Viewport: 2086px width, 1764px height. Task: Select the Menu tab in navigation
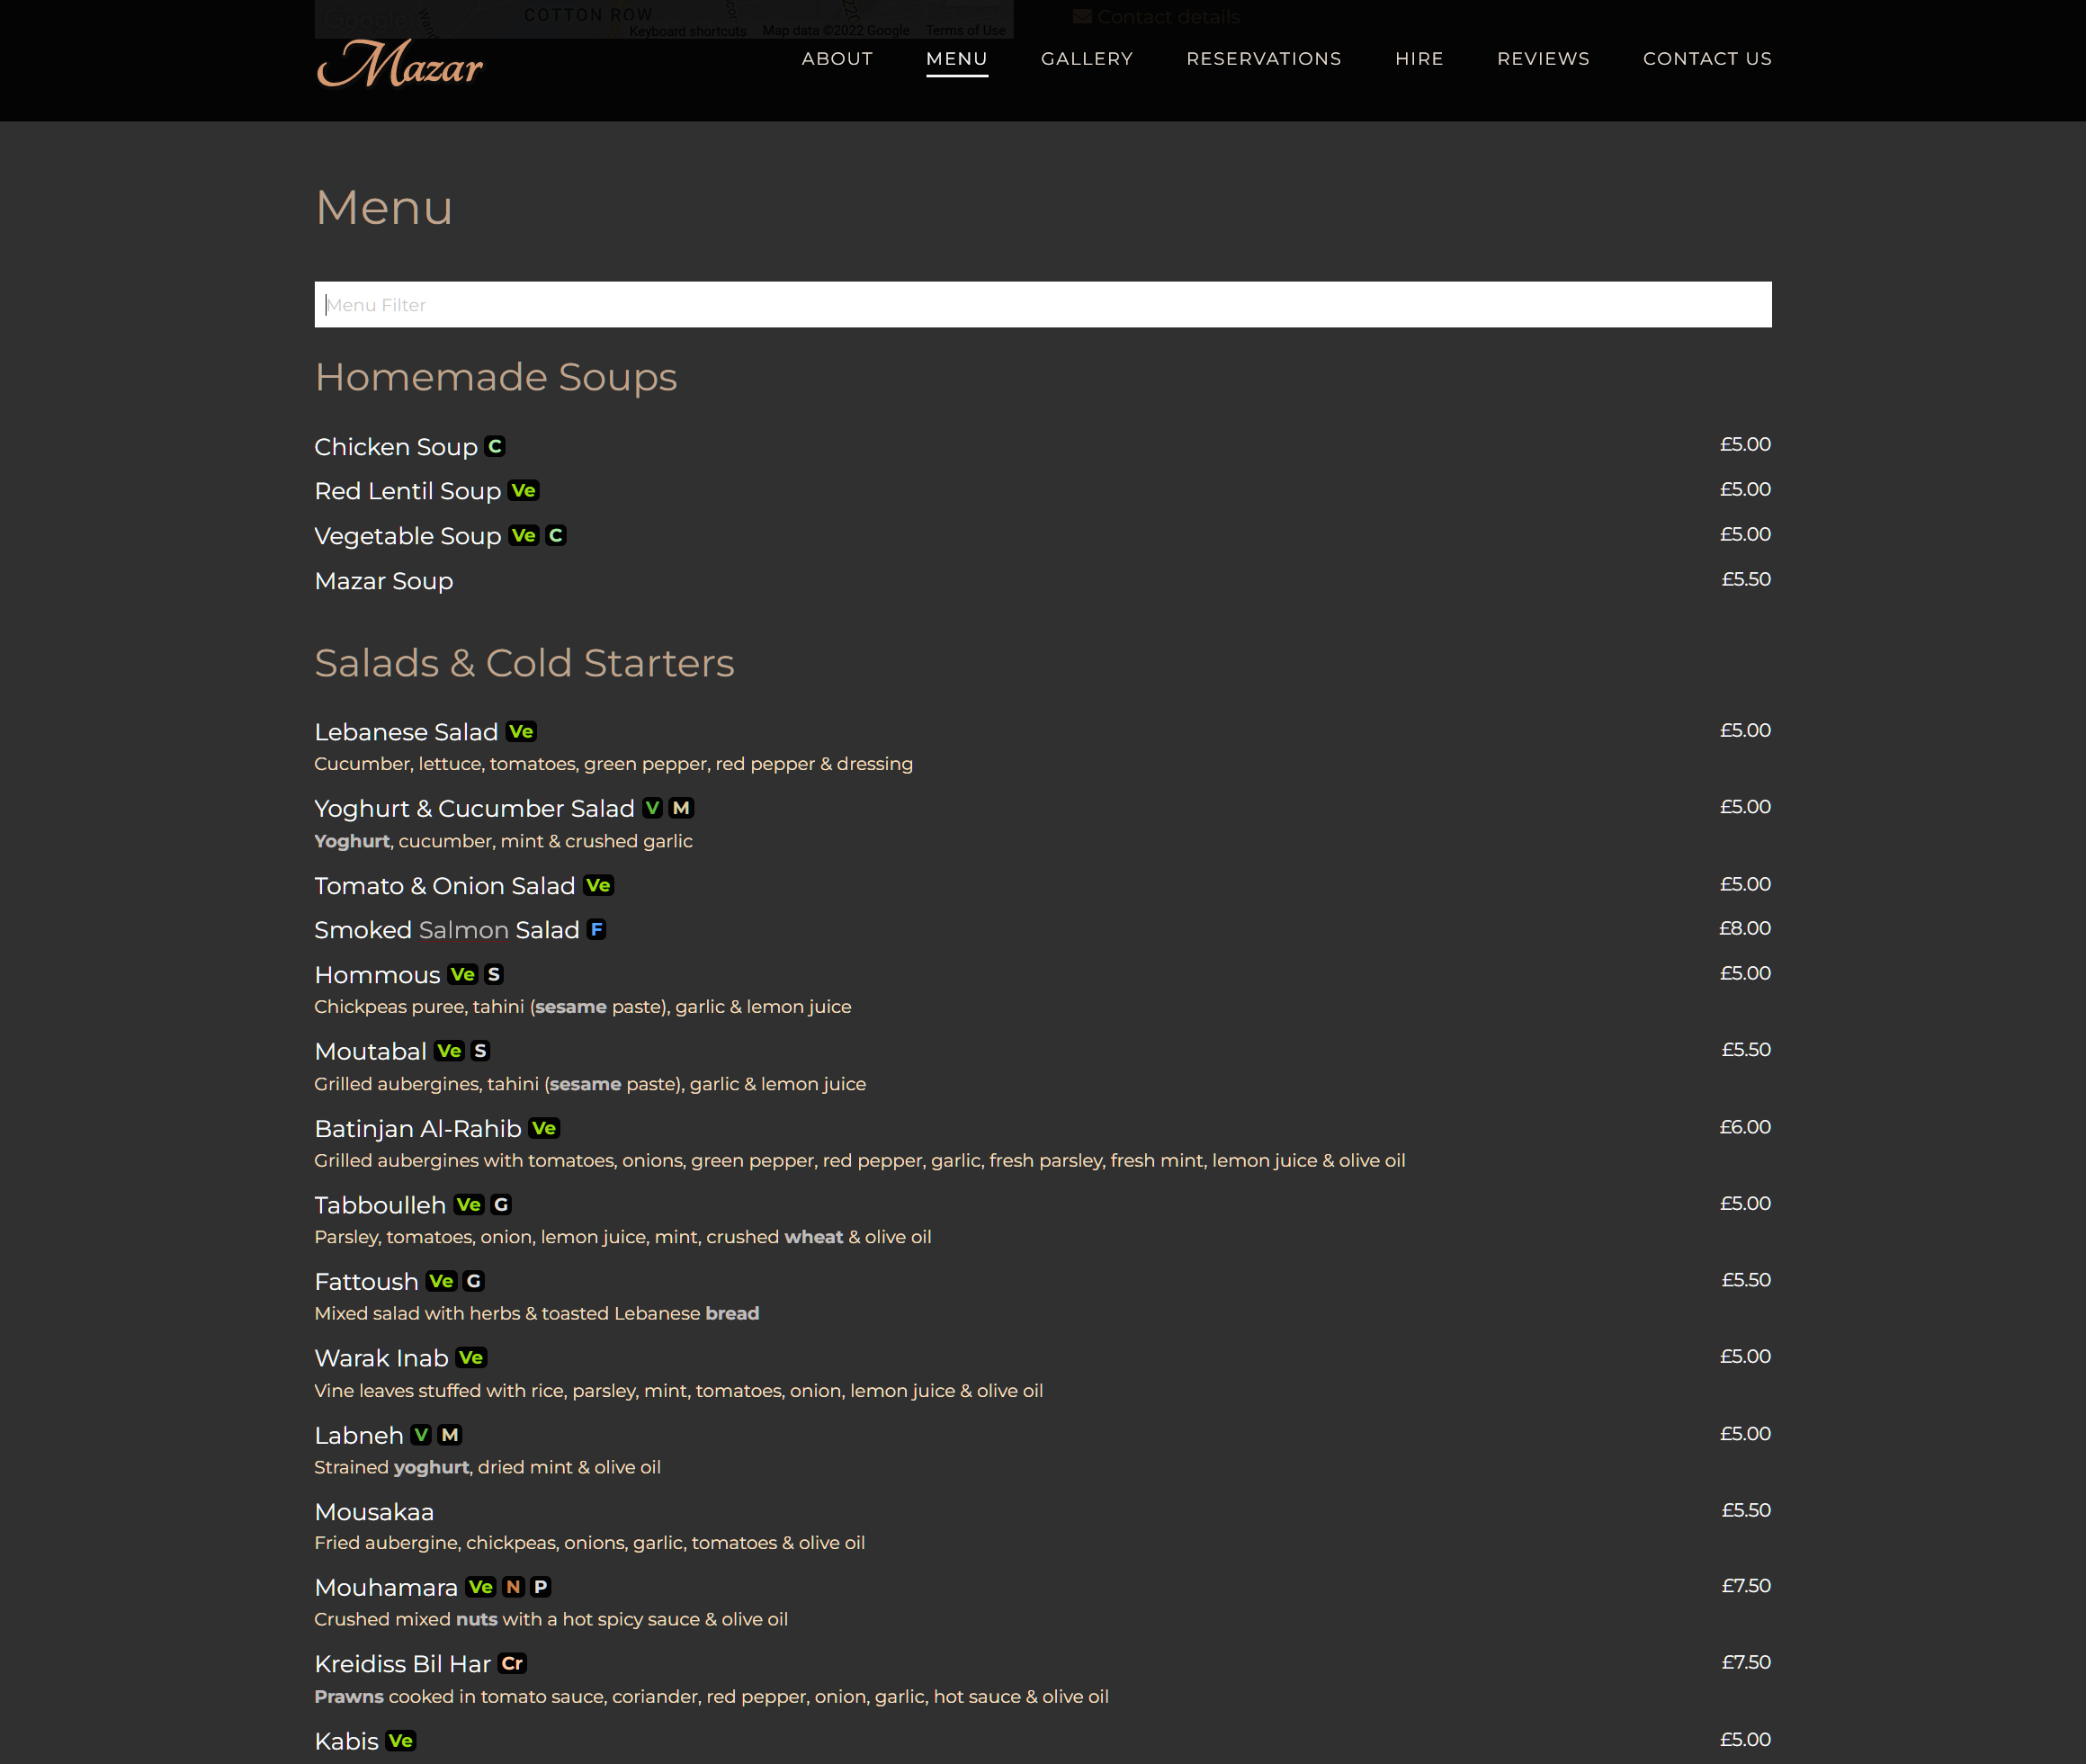[956, 58]
